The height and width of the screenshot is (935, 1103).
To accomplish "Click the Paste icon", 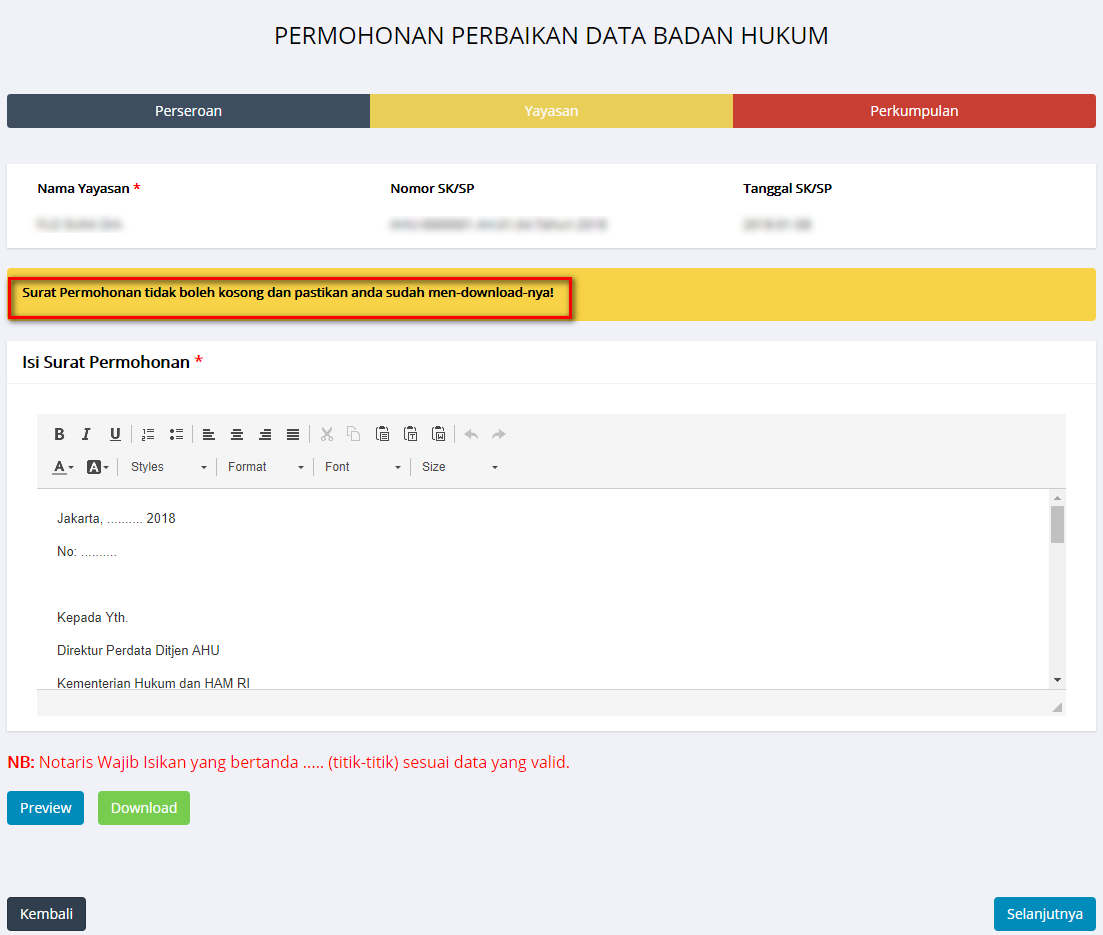I will 382,434.
